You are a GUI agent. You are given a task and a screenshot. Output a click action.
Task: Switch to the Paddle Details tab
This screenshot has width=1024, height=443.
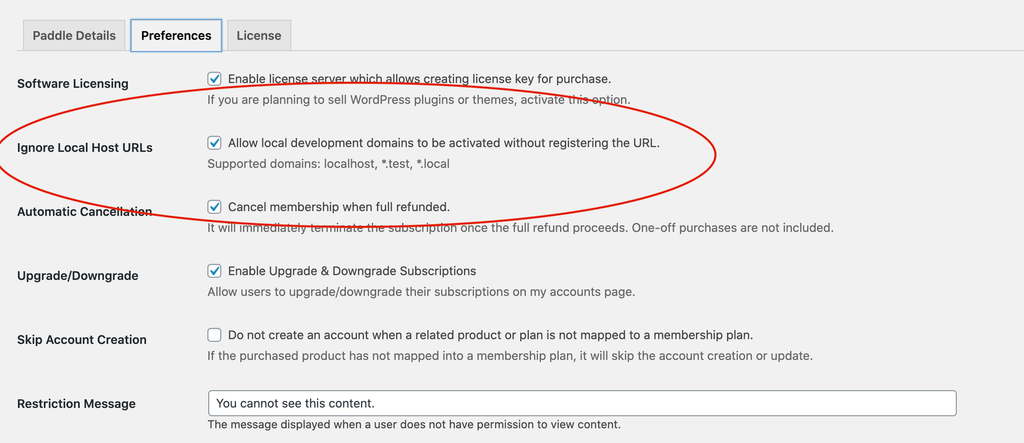coord(74,35)
